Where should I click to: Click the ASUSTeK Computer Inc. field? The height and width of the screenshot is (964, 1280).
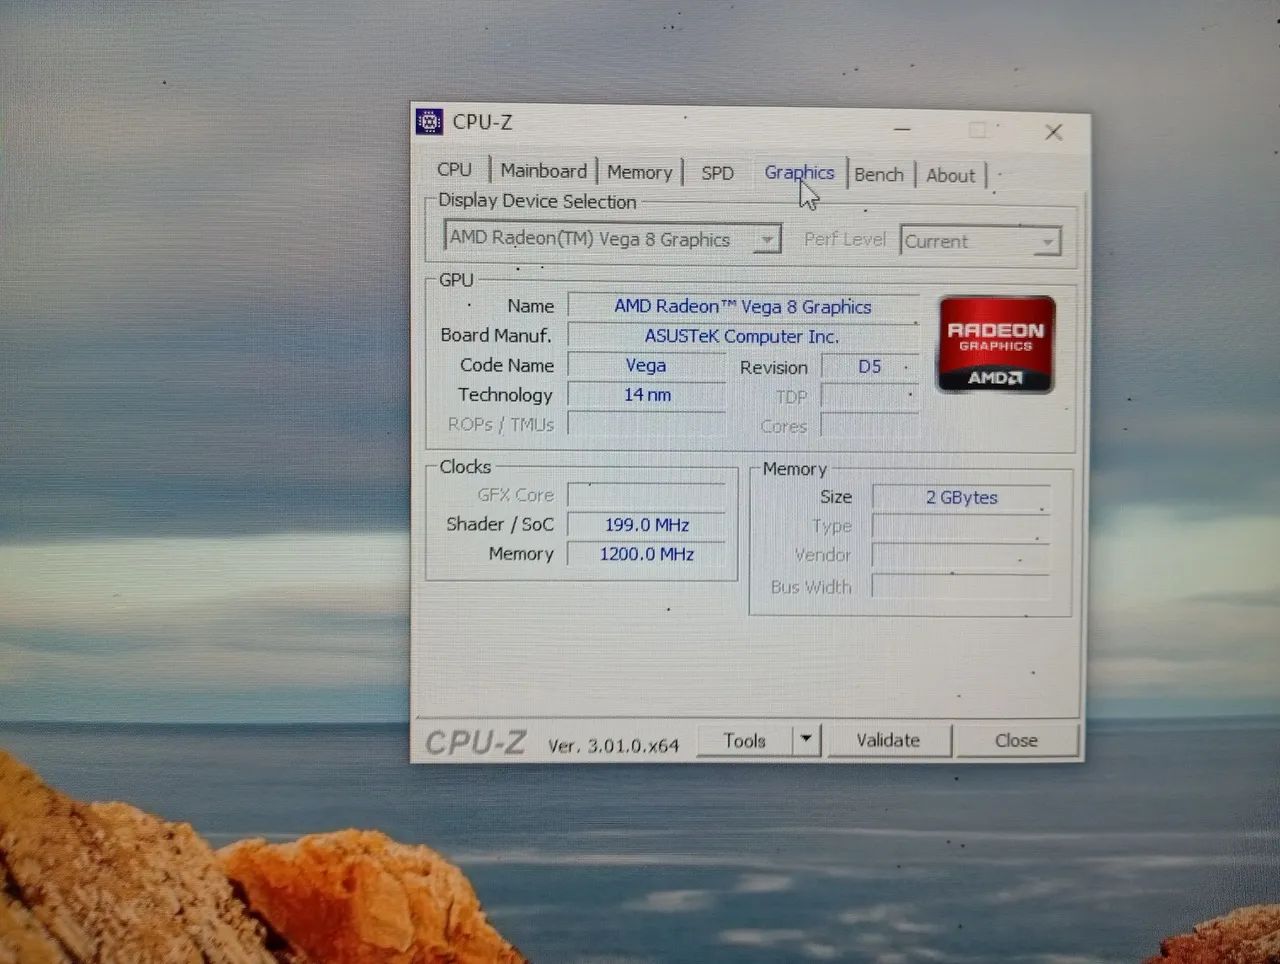pos(742,336)
